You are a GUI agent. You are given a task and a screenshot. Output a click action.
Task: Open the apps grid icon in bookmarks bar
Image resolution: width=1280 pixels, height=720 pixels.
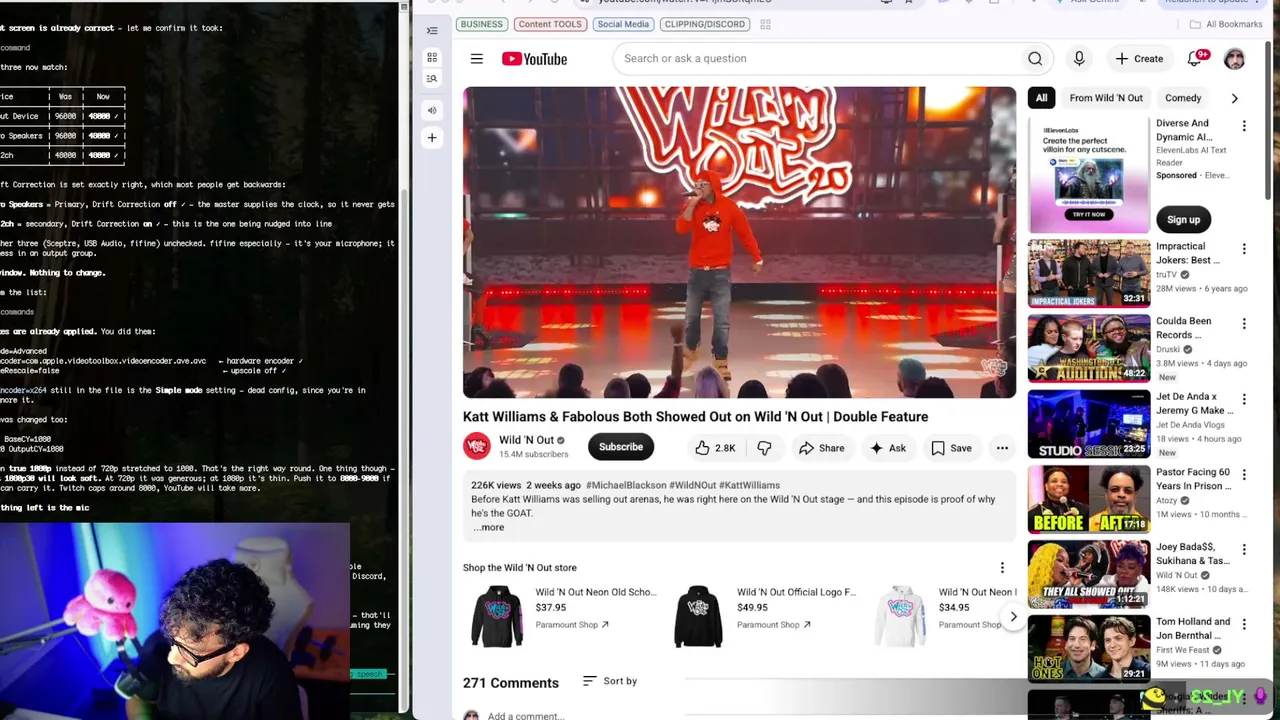pos(765,24)
